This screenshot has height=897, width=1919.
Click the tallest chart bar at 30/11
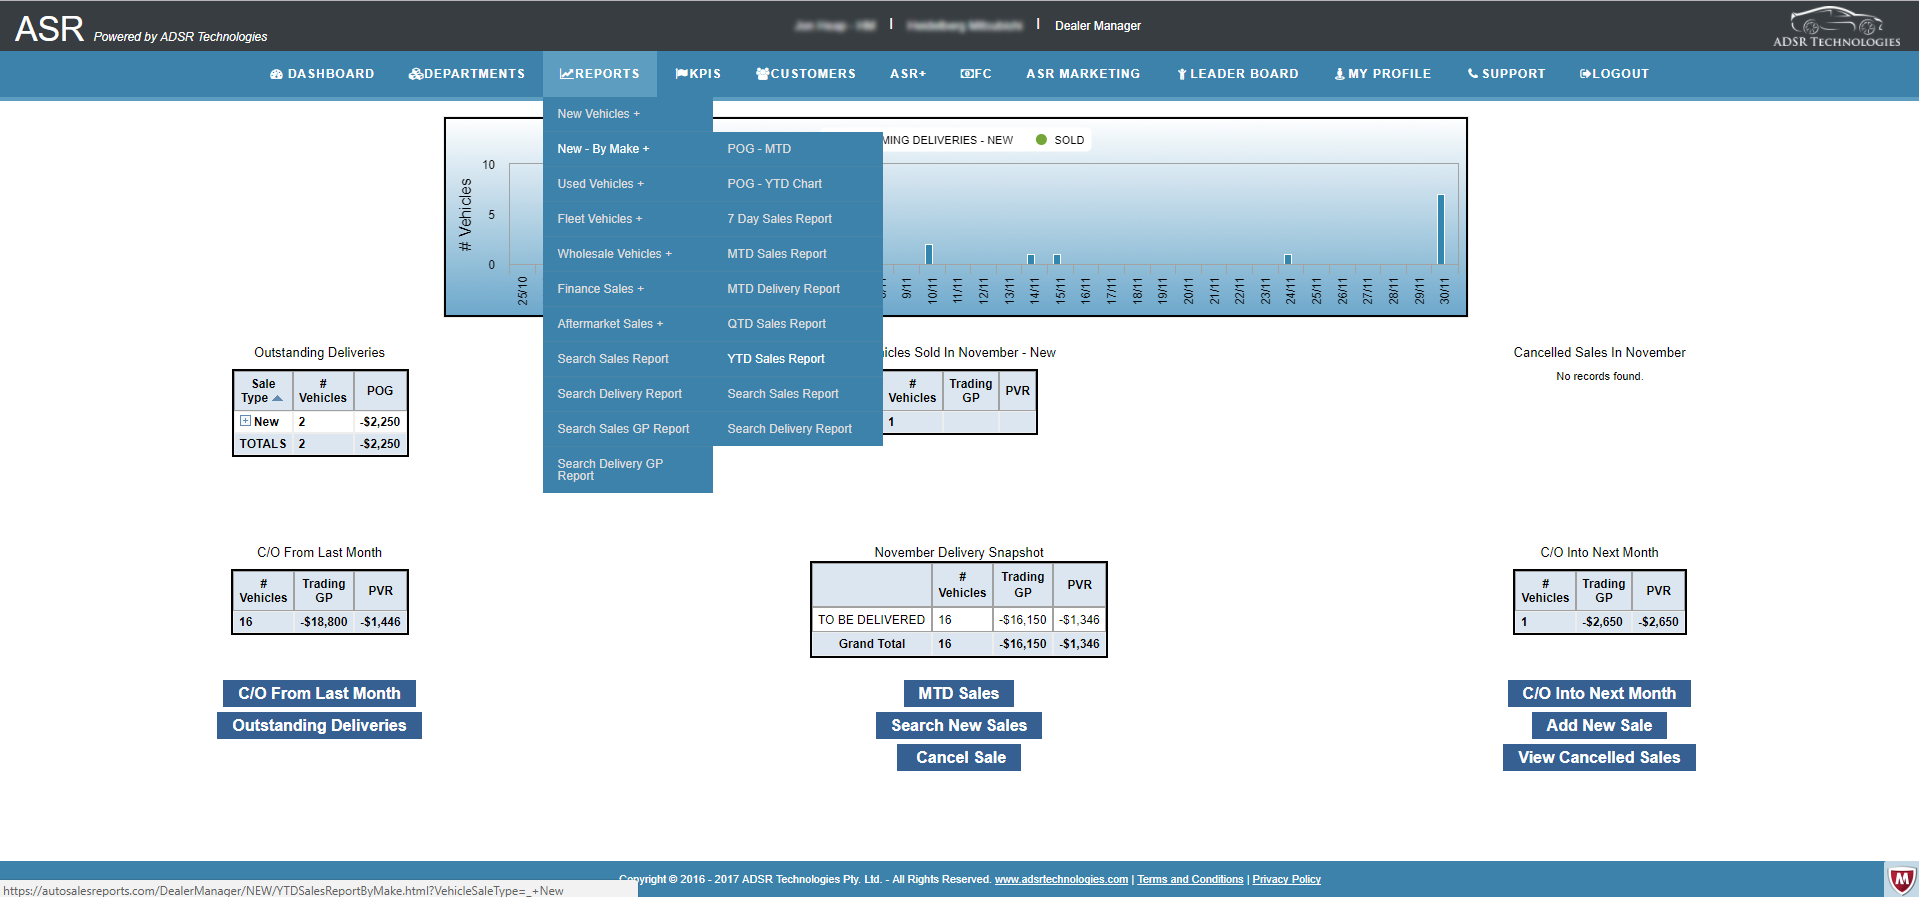1441,230
